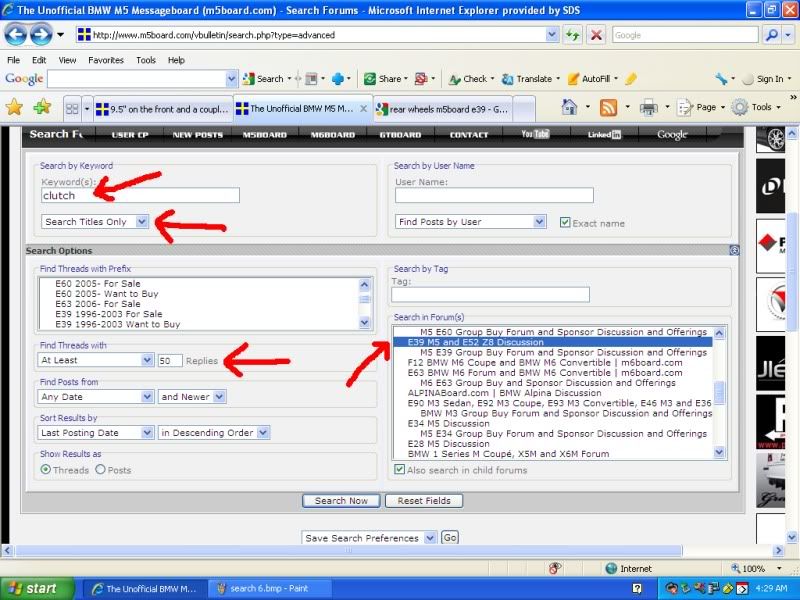Select the Posts radio button

[x=101, y=469]
